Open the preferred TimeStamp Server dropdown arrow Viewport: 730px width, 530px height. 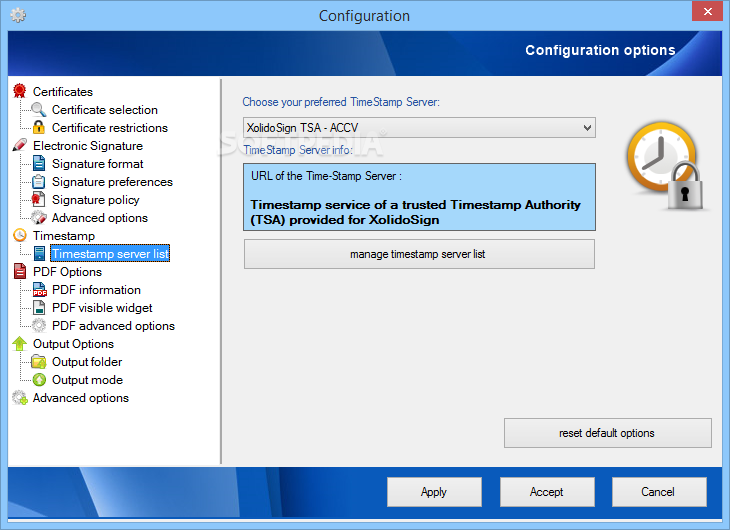[x=587, y=128]
